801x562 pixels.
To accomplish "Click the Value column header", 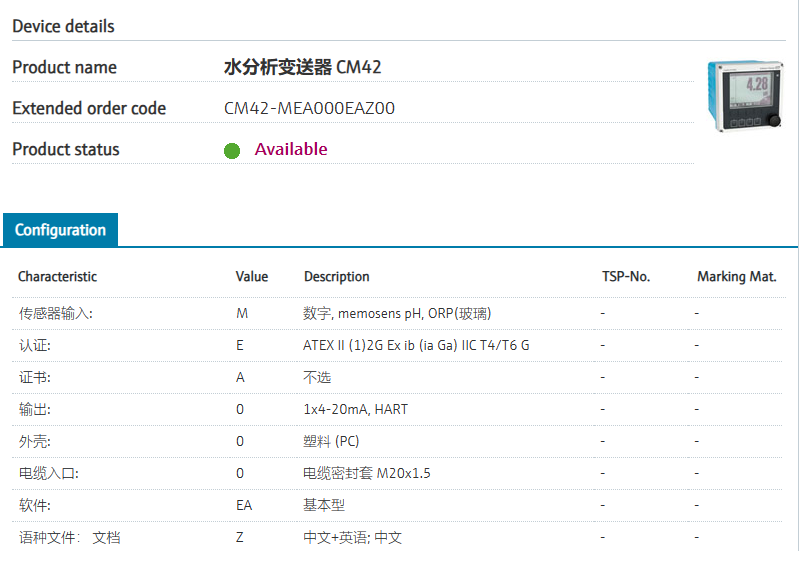I will (252, 276).
